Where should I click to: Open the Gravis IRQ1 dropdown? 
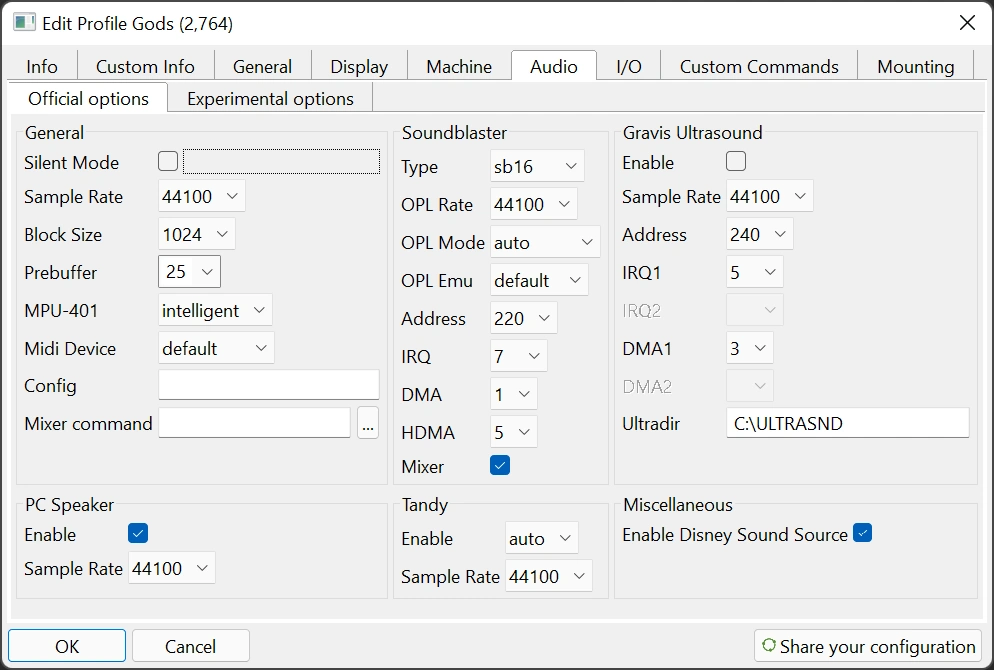tap(754, 272)
